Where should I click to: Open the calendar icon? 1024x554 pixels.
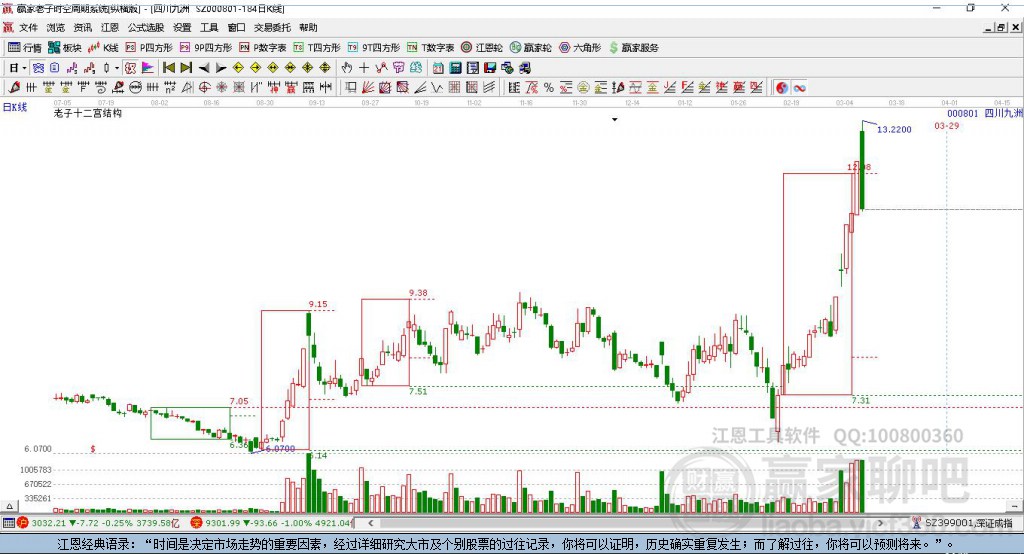pos(438,68)
